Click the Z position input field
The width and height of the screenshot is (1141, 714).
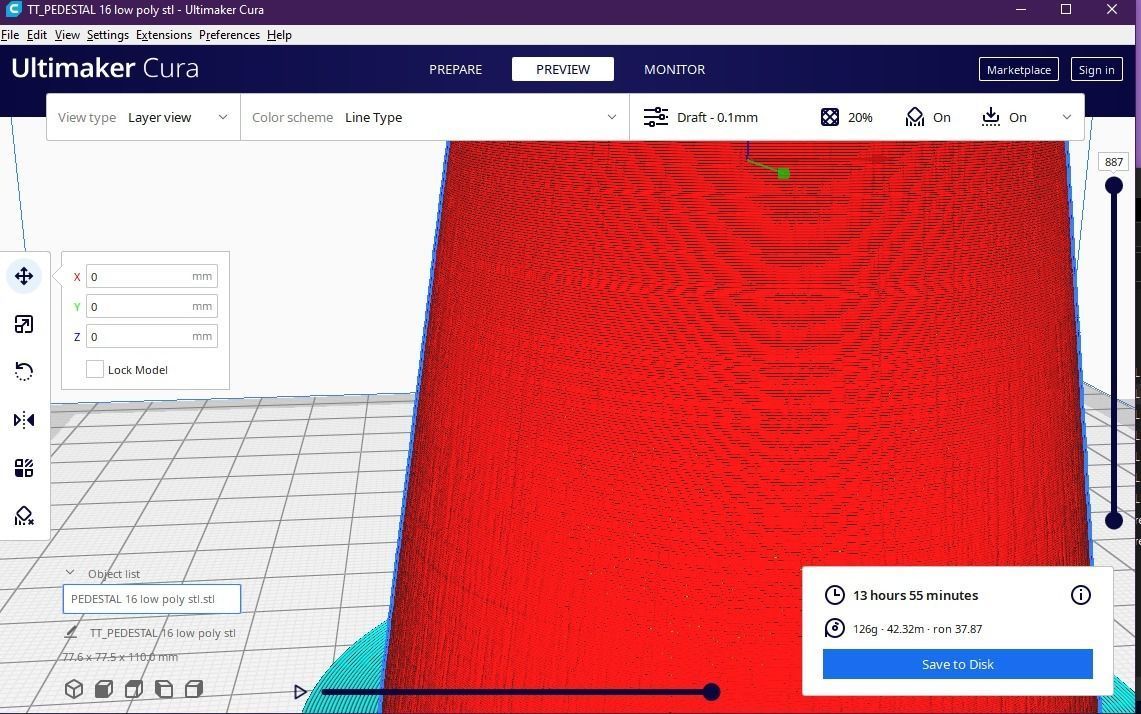[151, 336]
